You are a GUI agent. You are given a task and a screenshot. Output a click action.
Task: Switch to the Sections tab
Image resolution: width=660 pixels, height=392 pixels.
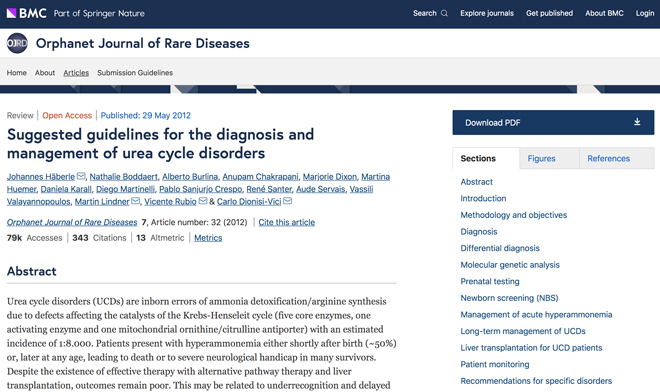coord(486,158)
